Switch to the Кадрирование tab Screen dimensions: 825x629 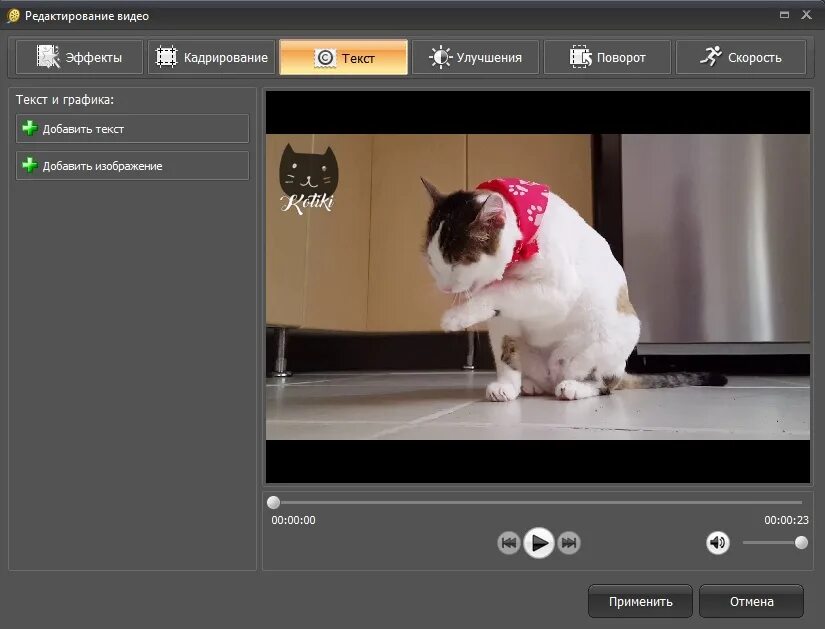212,57
